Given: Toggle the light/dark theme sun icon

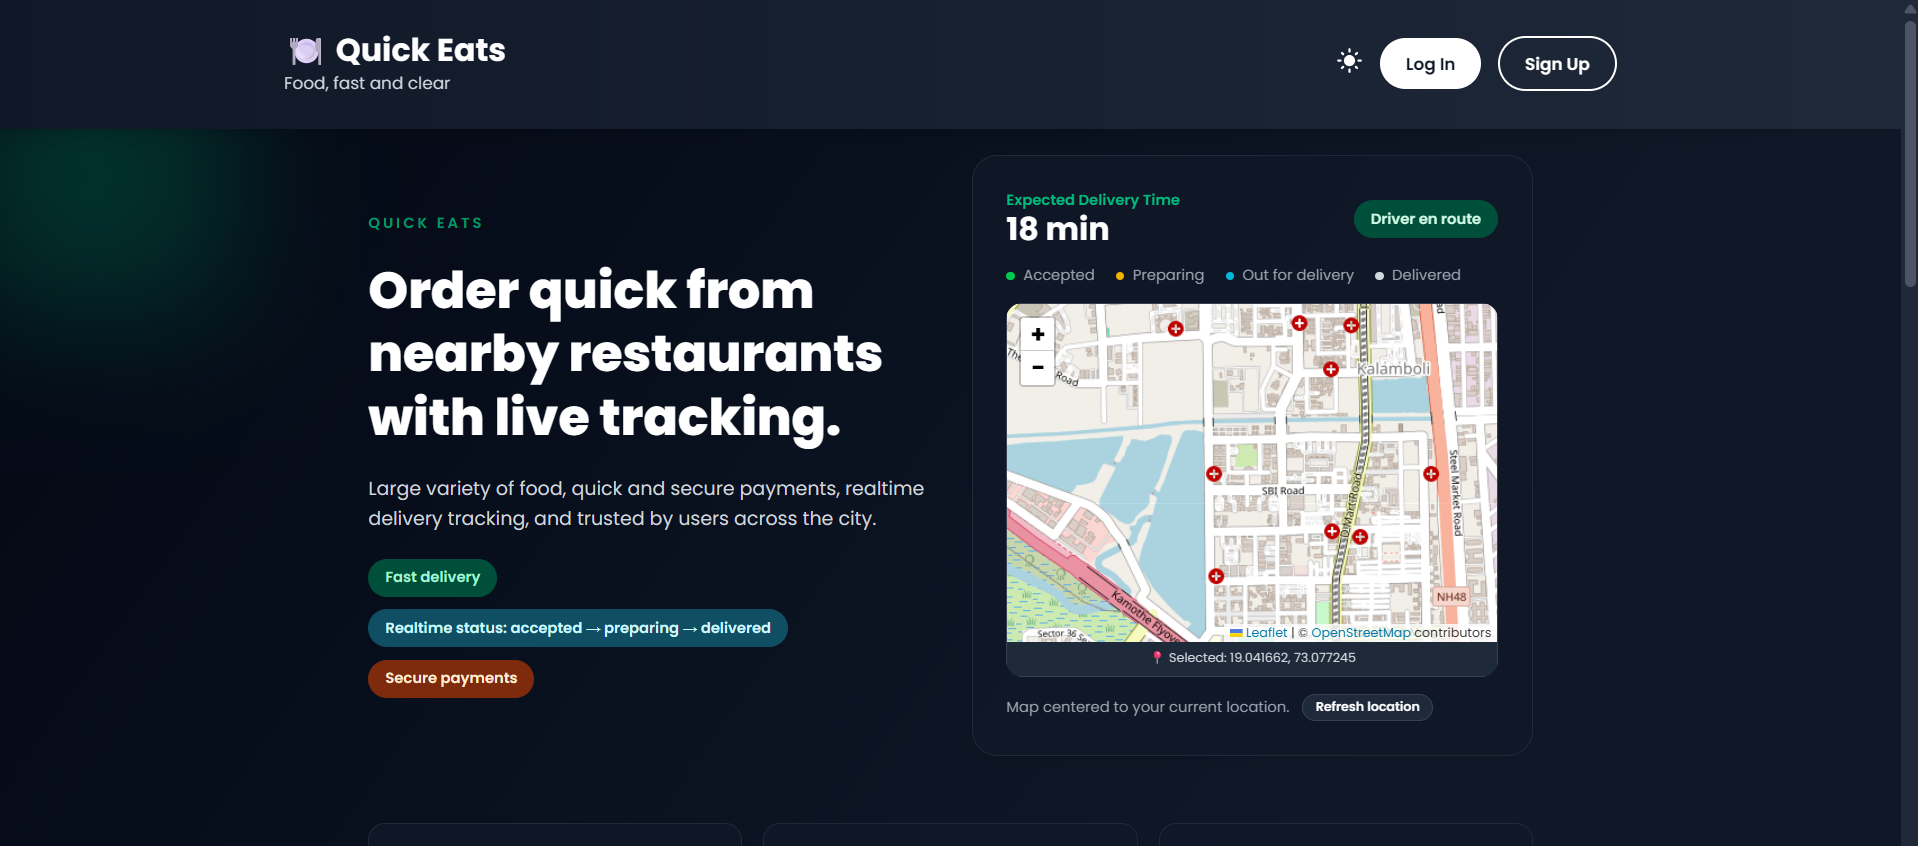Looking at the screenshot, I should click(x=1349, y=61).
